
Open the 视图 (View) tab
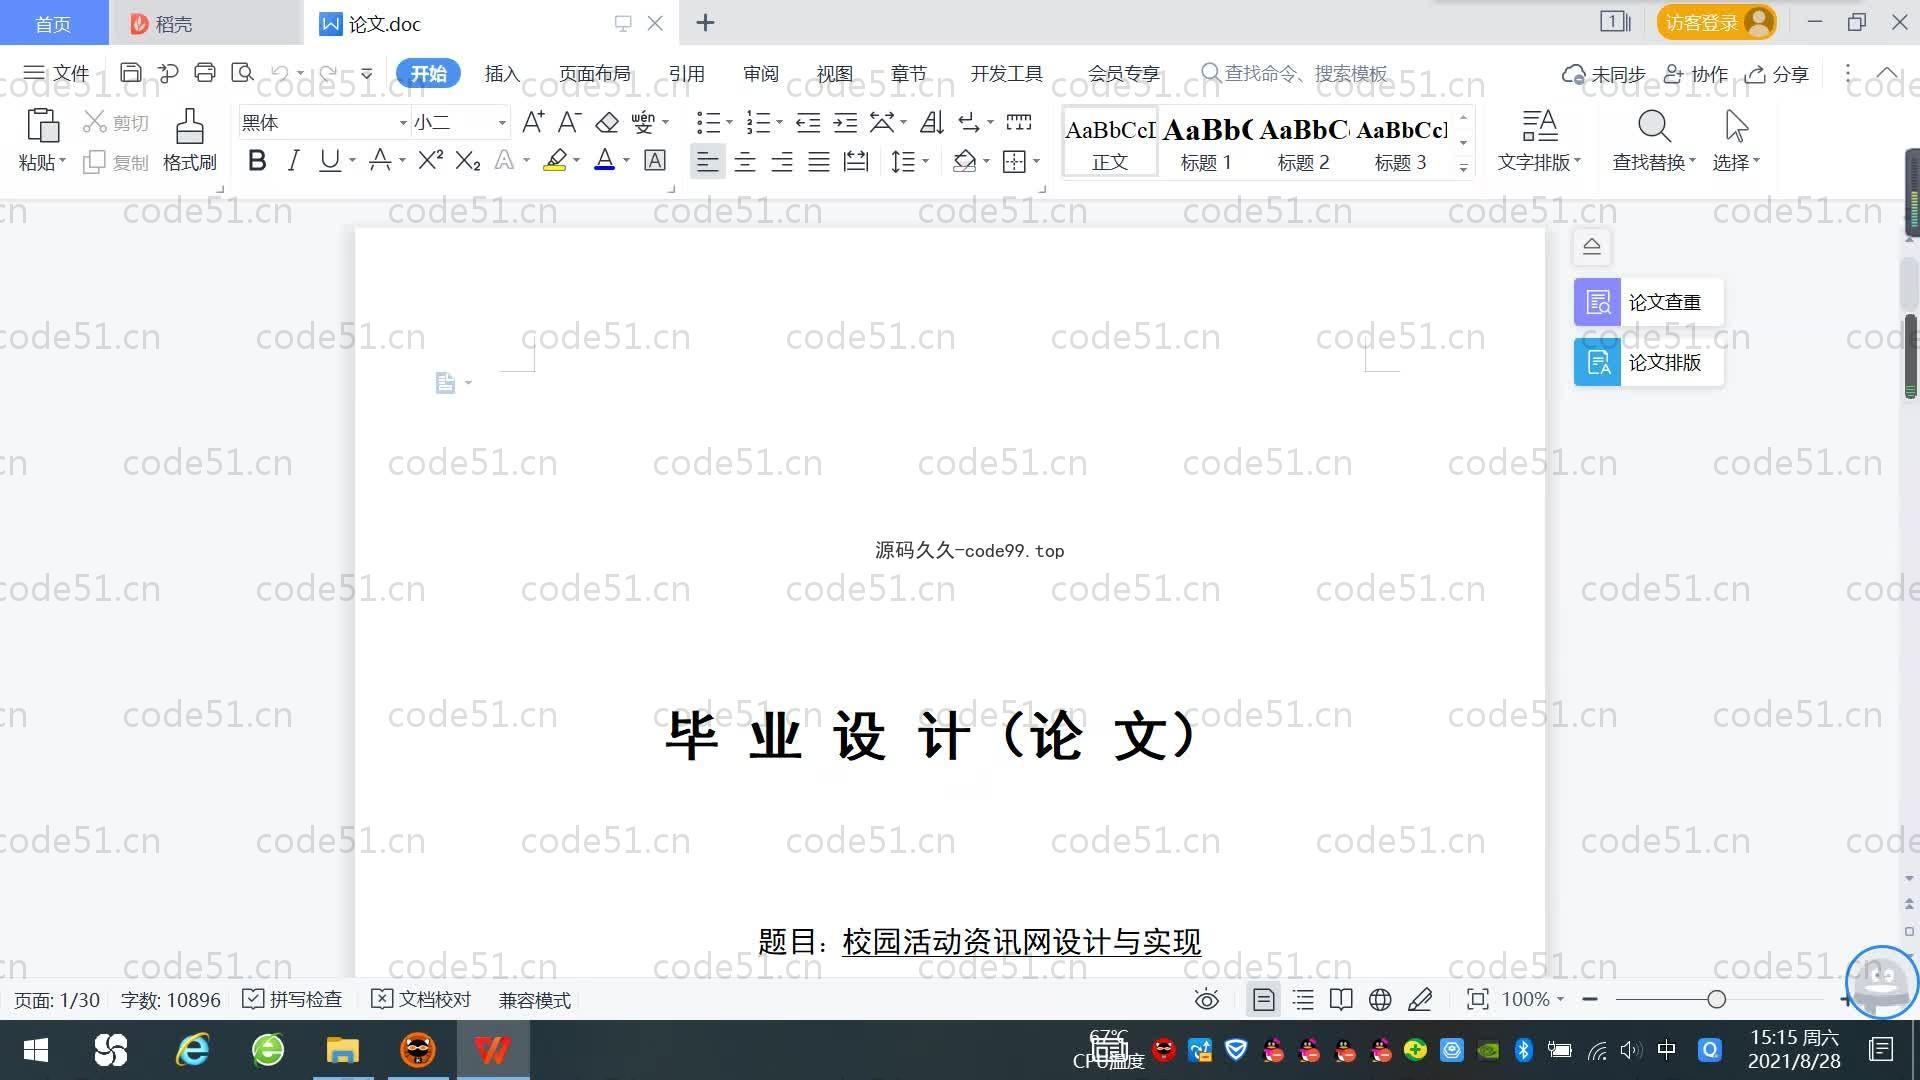tap(835, 73)
